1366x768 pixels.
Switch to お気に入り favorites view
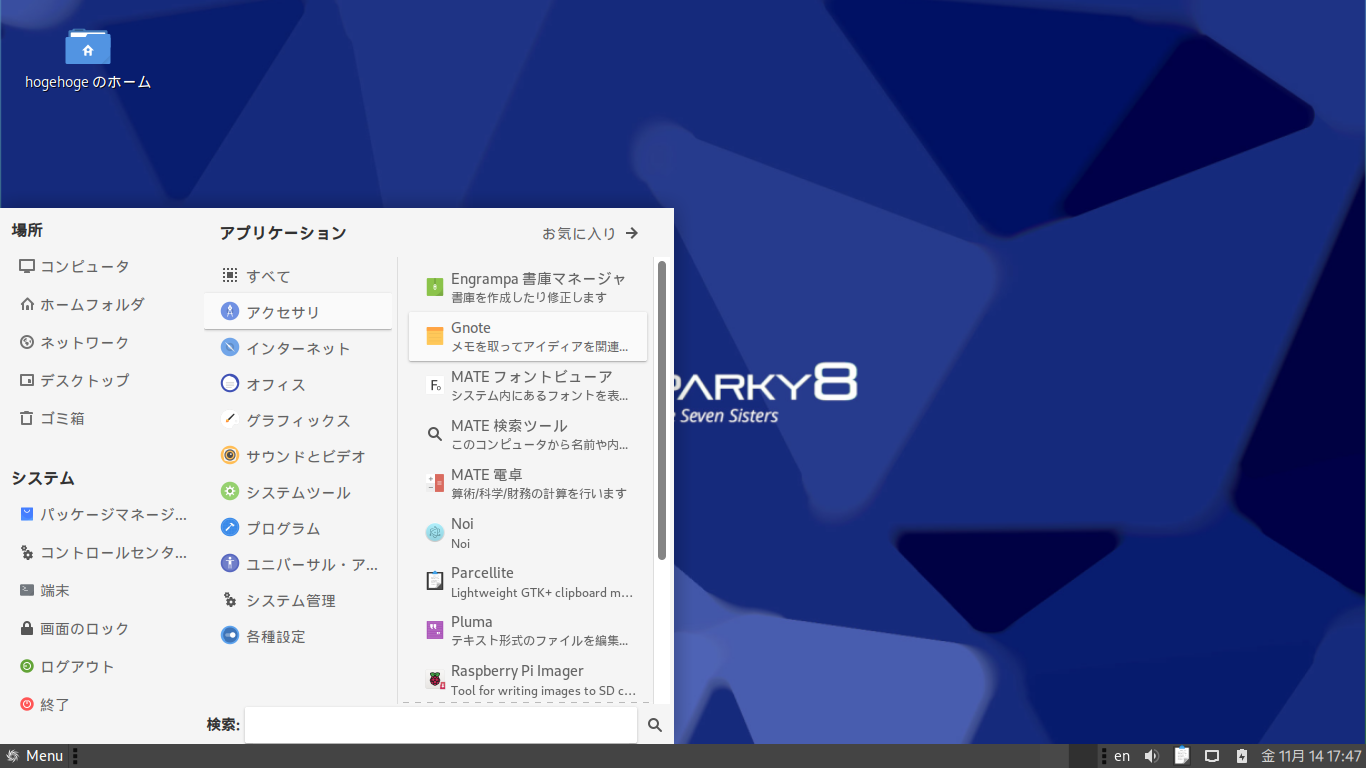590,233
